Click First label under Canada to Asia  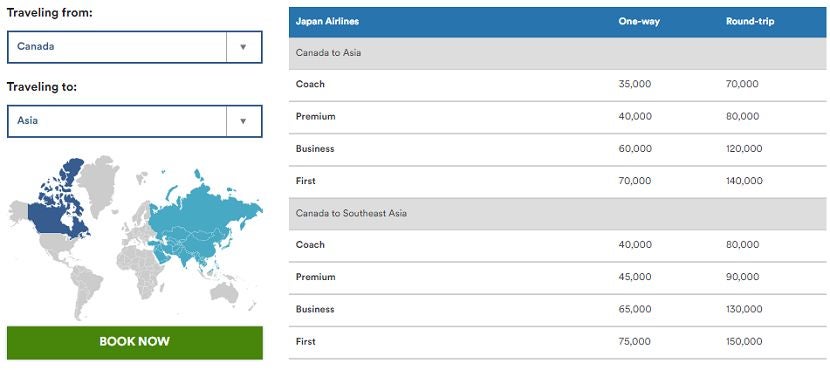click(x=305, y=181)
